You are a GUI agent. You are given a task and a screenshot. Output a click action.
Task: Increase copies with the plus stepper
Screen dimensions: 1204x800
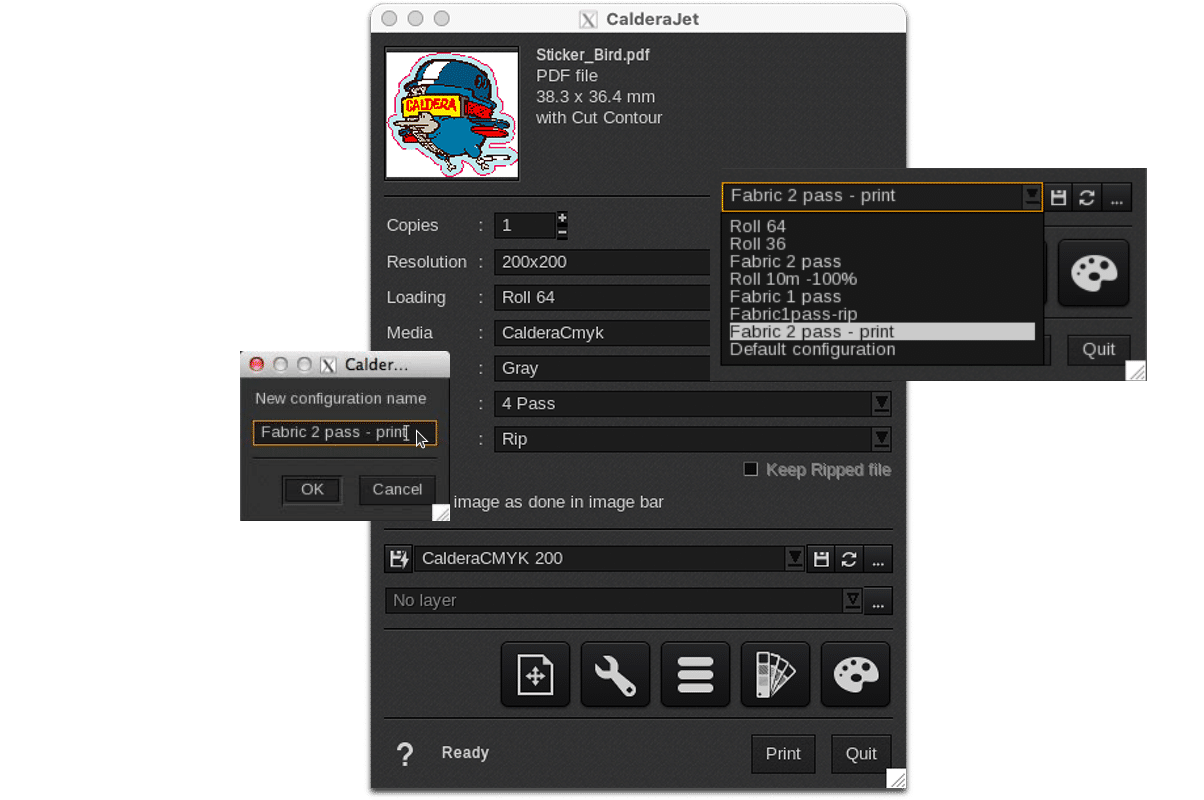562,218
